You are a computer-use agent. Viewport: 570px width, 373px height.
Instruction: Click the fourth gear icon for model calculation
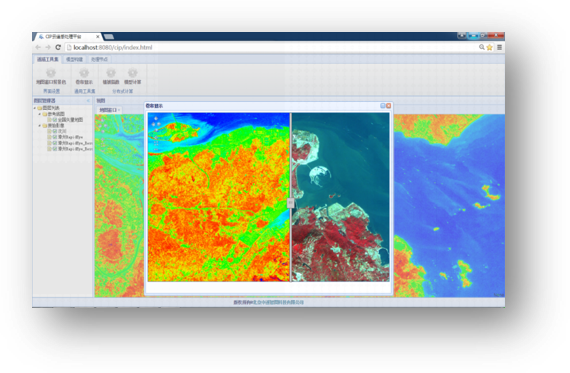click(x=133, y=73)
